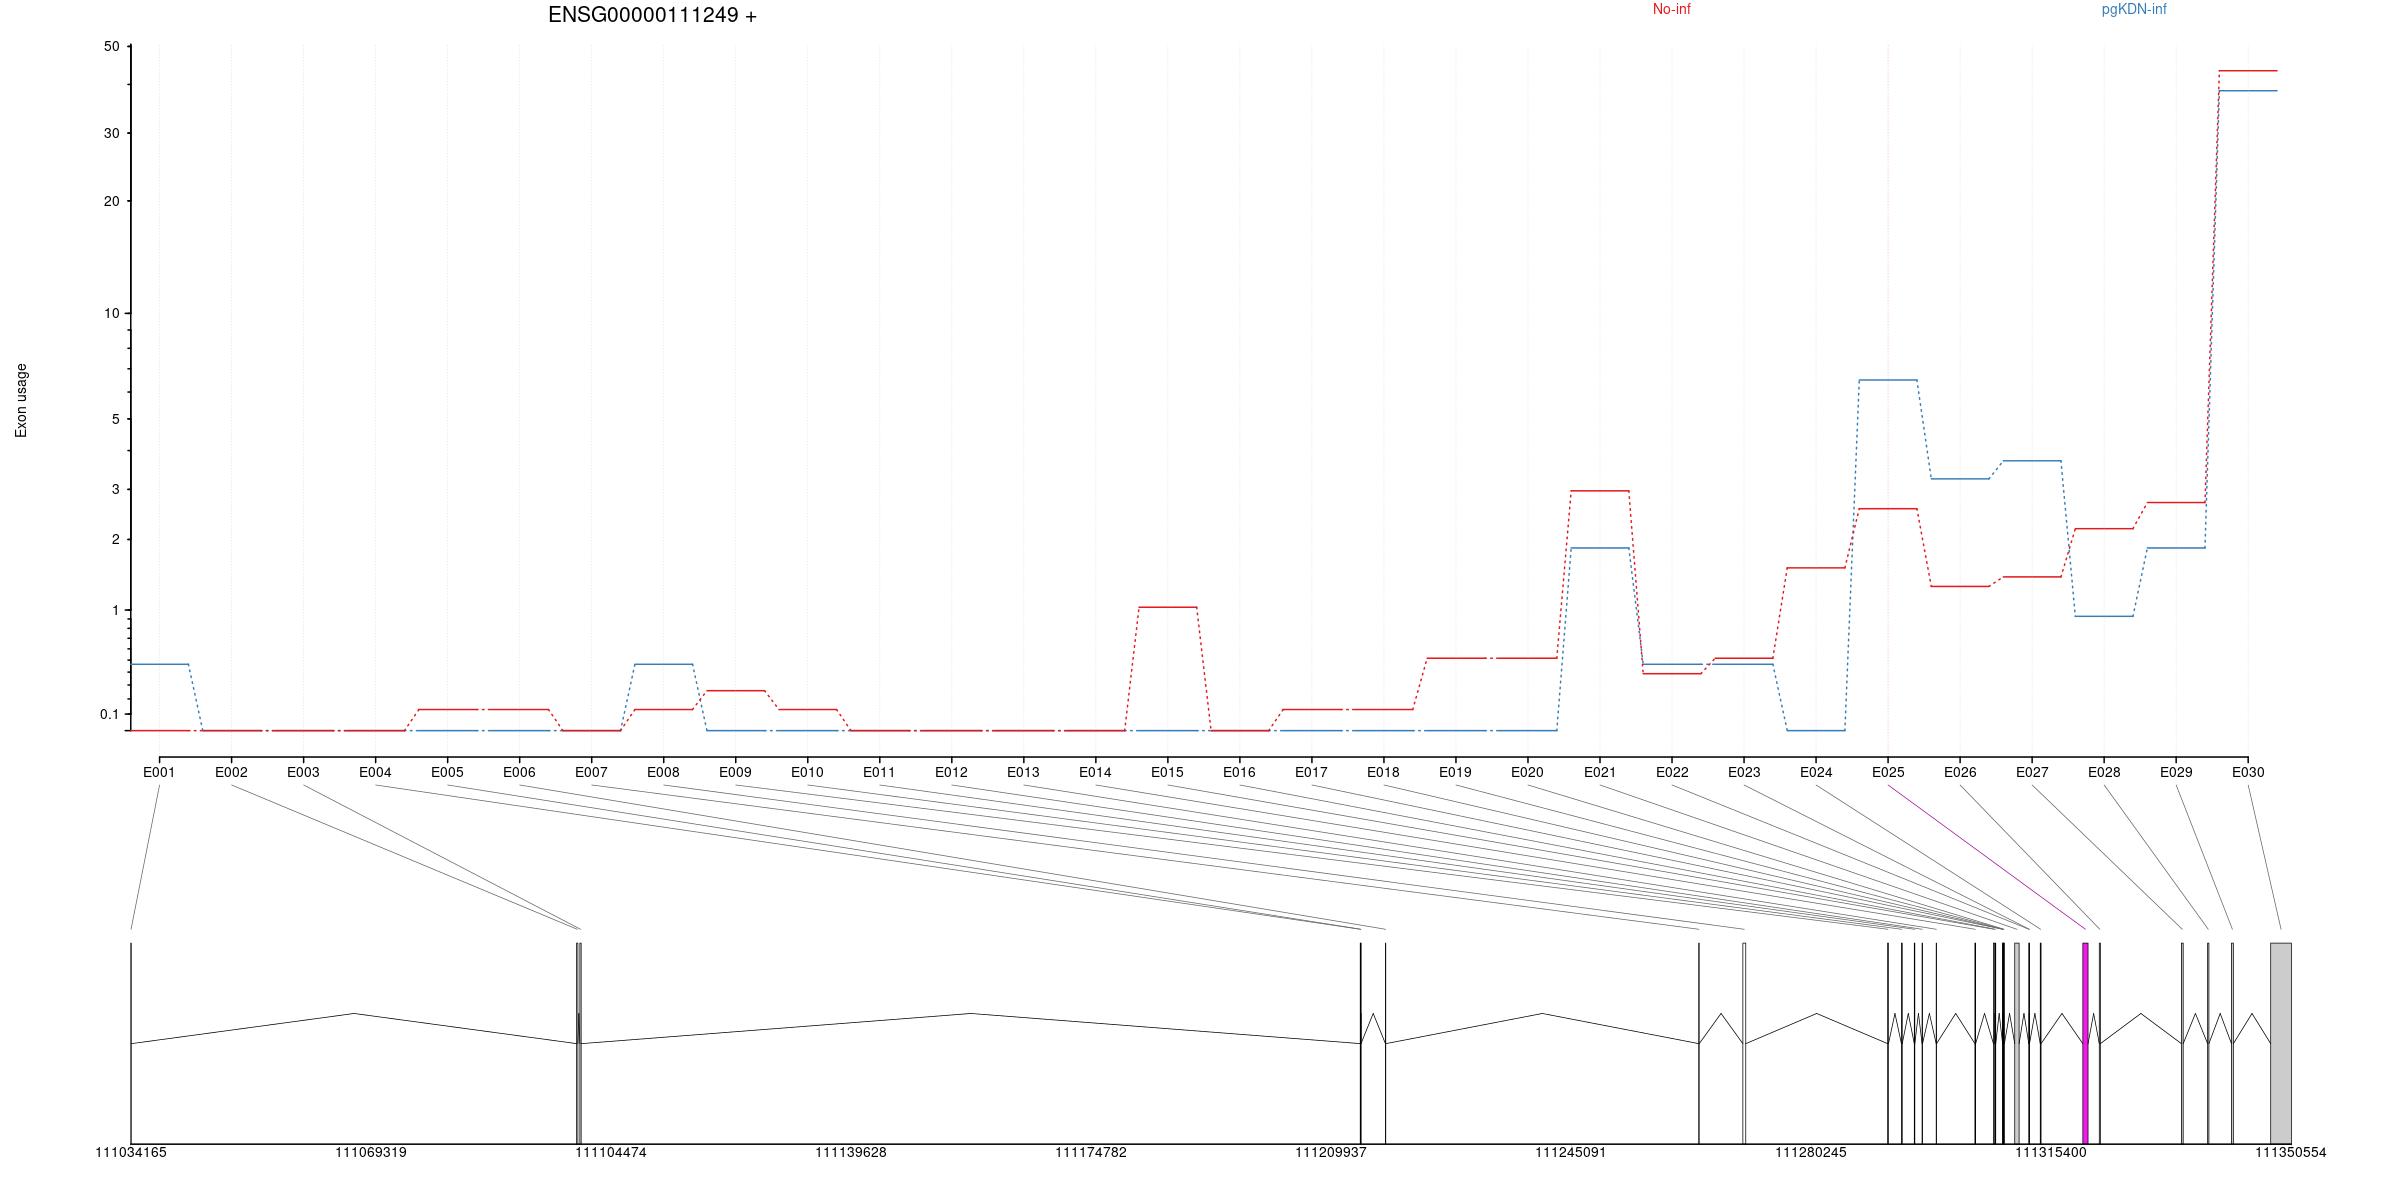The image size is (2400, 1200).
Task: Click y-axis tick label 5
Action: point(115,419)
